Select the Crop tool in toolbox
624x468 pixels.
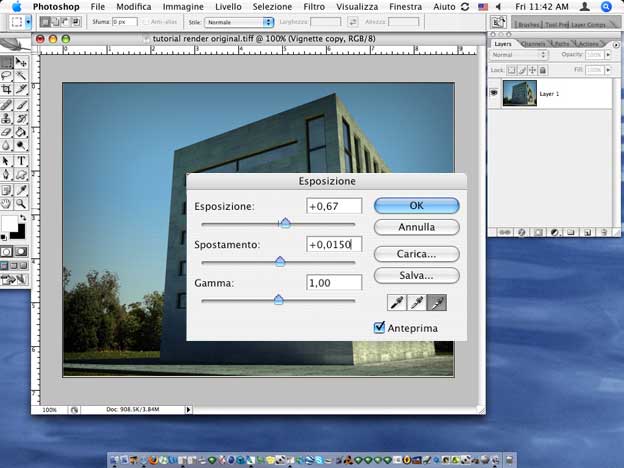click(x=7, y=89)
